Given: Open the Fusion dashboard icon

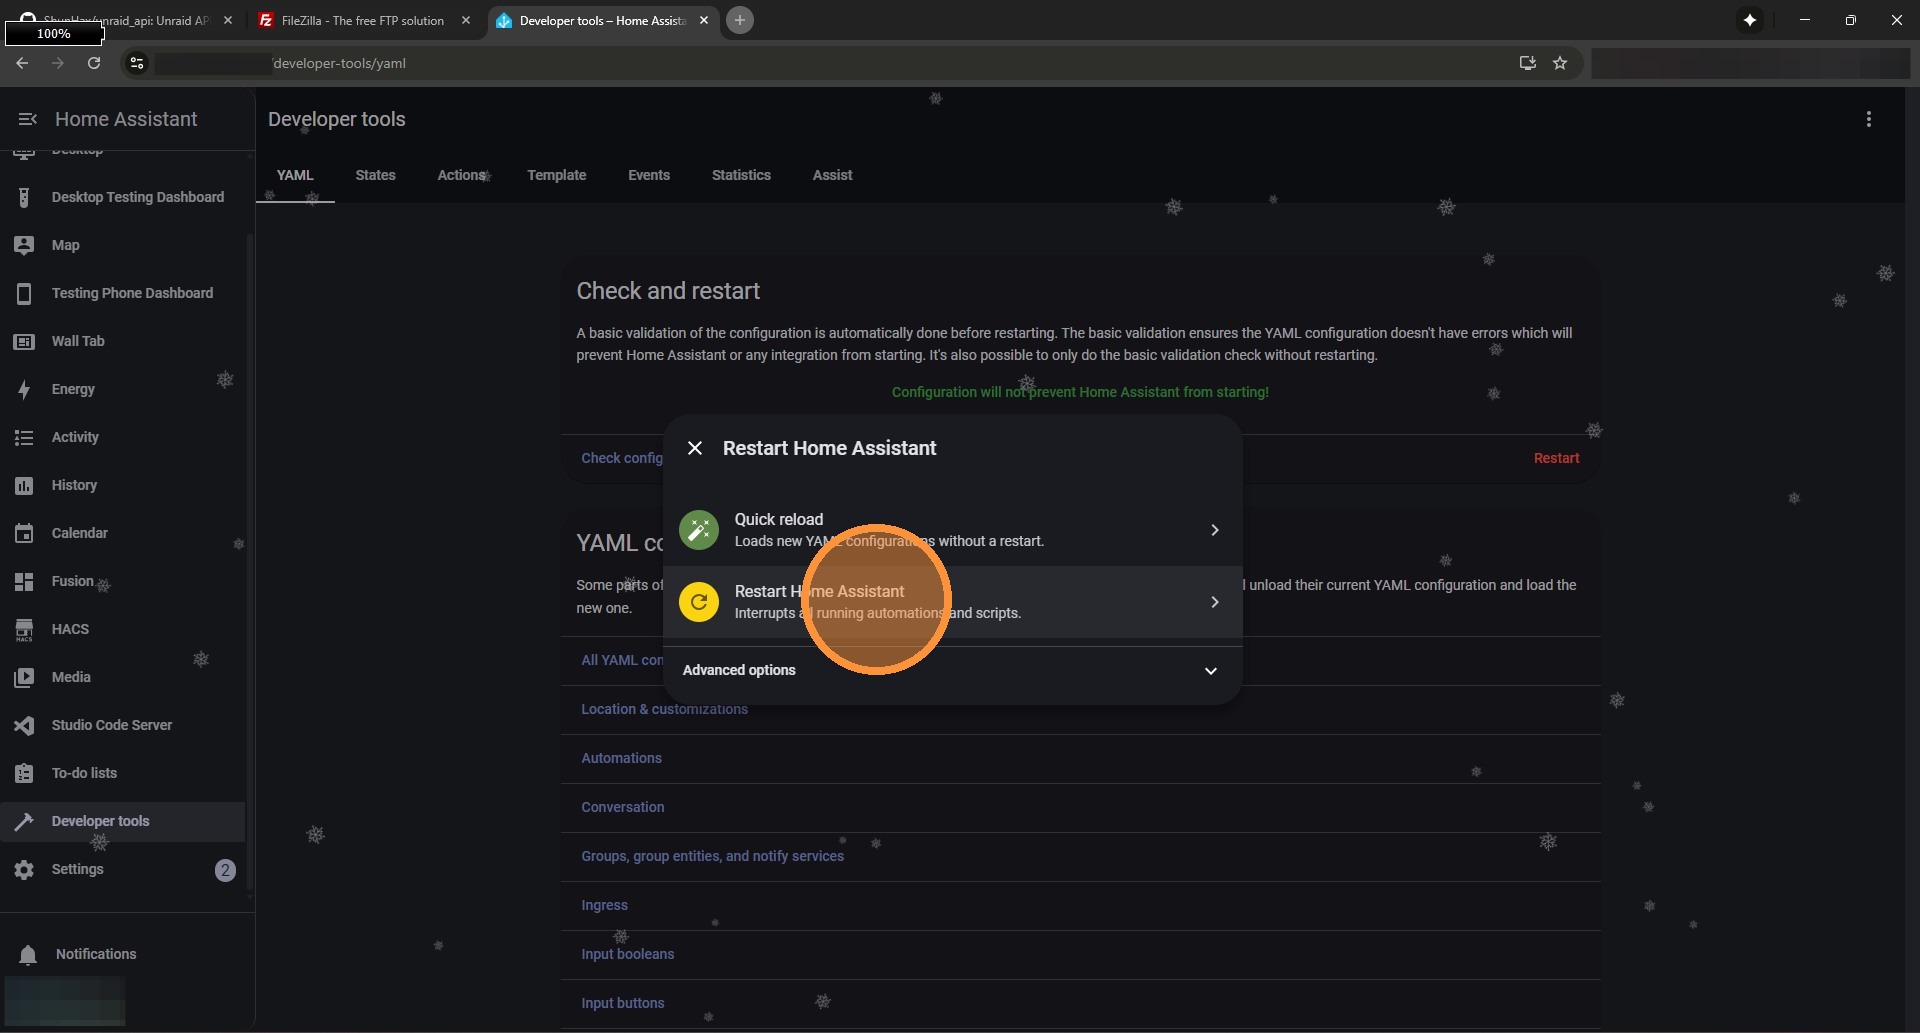Looking at the screenshot, I should pyautogui.click(x=24, y=581).
